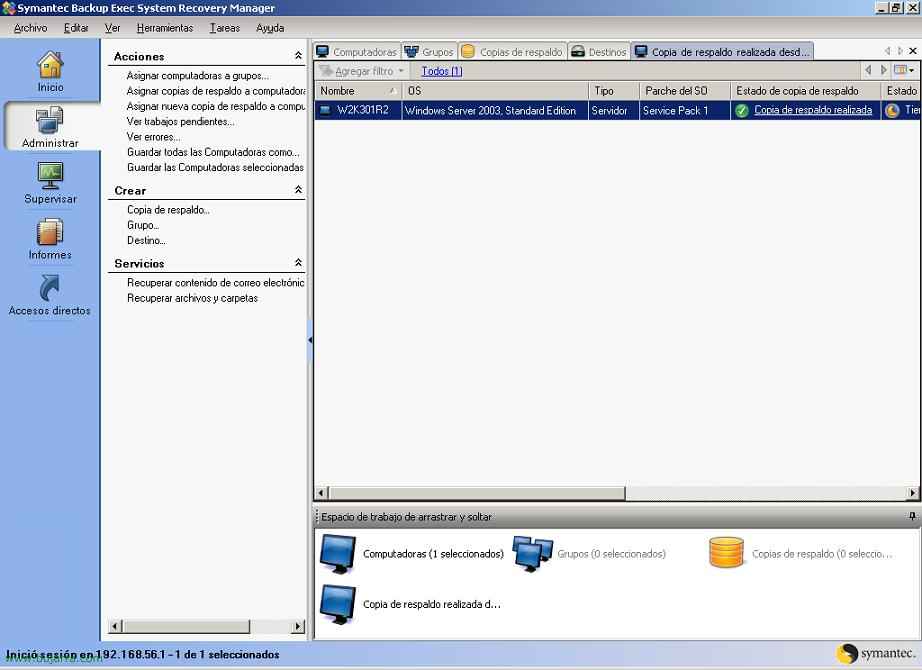This screenshot has width=922, height=670.
Task: Open the Archivo menu
Action: pos(31,28)
